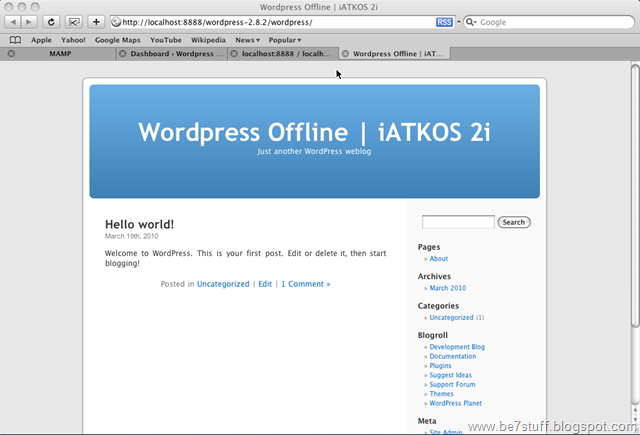Viewport: 640px width, 435px height.
Task: Expand the News bookmarks dropdown
Action: [x=247, y=40]
